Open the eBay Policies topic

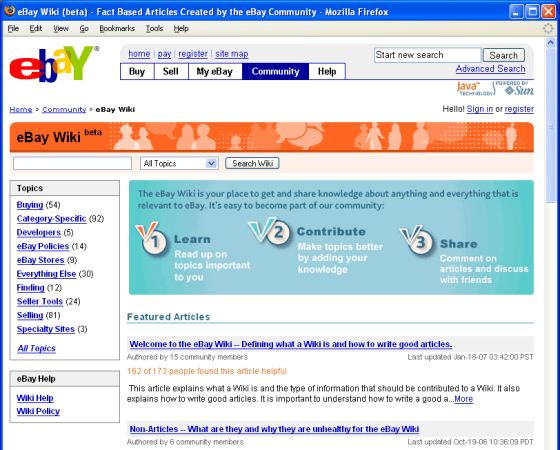coord(43,246)
